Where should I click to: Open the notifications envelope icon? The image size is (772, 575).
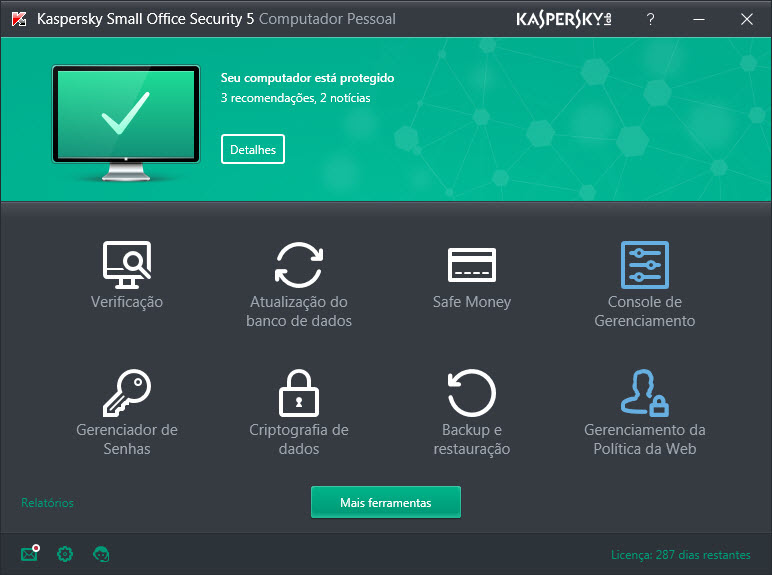(x=30, y=553)
